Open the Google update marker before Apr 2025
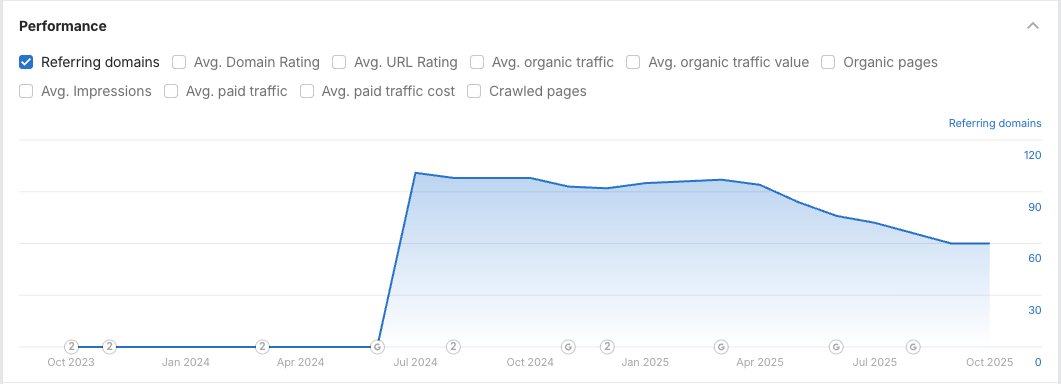The width and height of the screenshot is (1061, 384). tap(721, 347)
